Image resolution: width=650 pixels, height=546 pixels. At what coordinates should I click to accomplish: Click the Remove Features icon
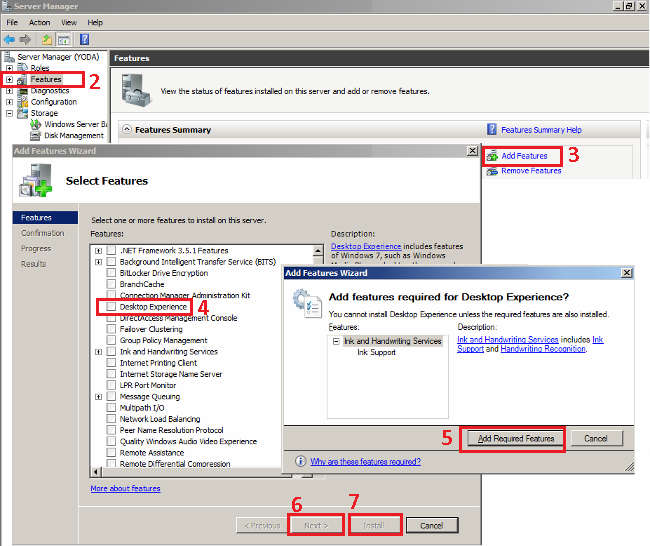pyautogui.click(x=492, y=171)
